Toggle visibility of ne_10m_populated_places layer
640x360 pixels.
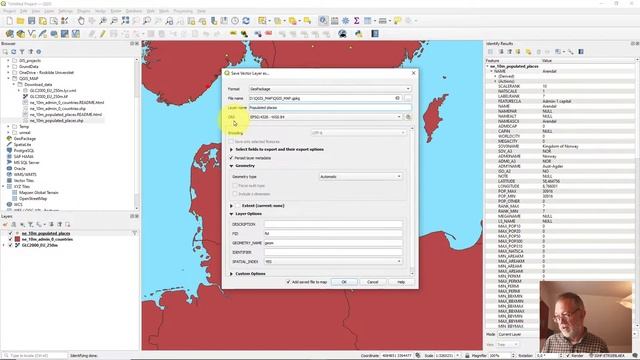pyautogui.click(x=11, y=233)
